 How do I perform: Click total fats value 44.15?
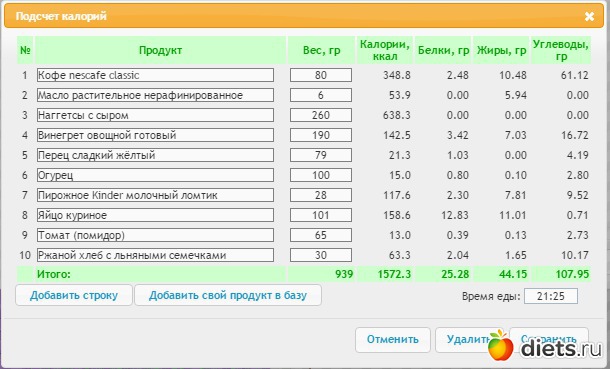pyautogui.click(x=513, y=274)
